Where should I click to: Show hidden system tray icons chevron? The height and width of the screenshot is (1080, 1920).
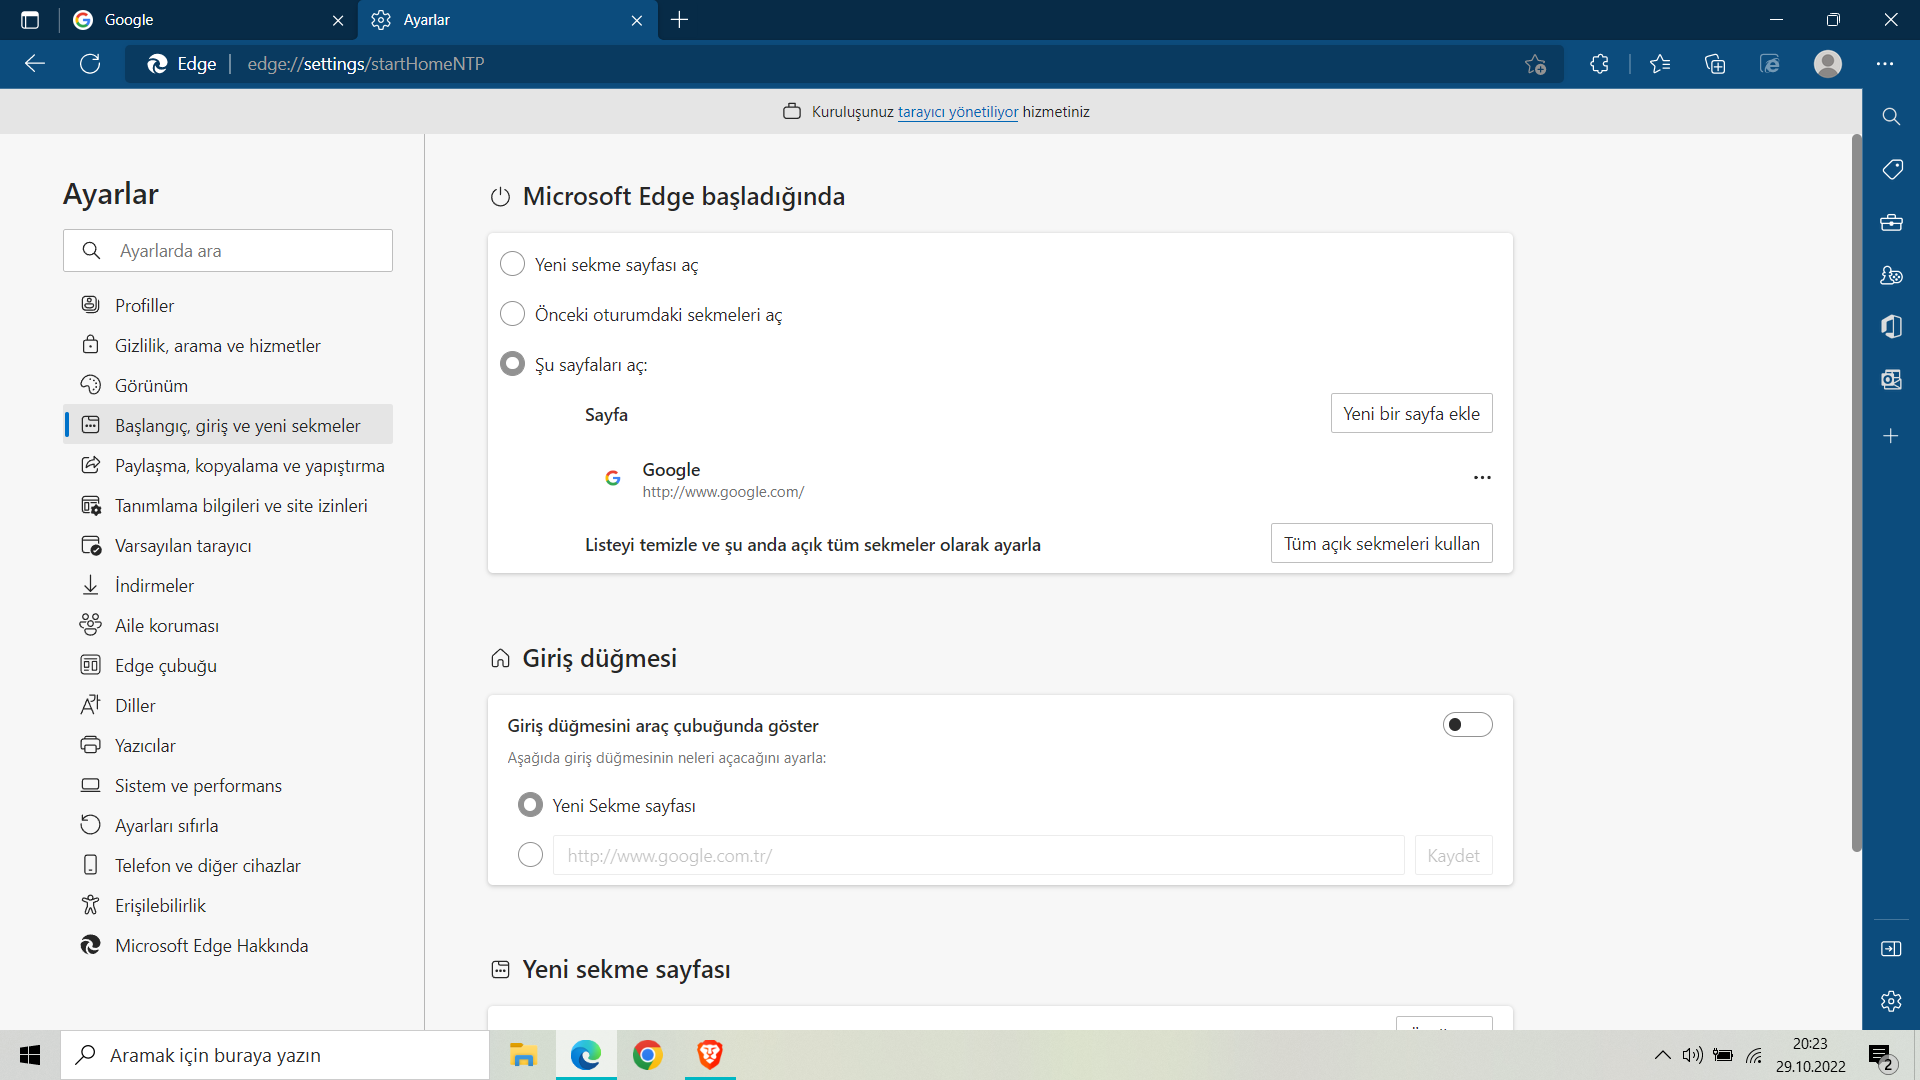coord(1662,1055)
